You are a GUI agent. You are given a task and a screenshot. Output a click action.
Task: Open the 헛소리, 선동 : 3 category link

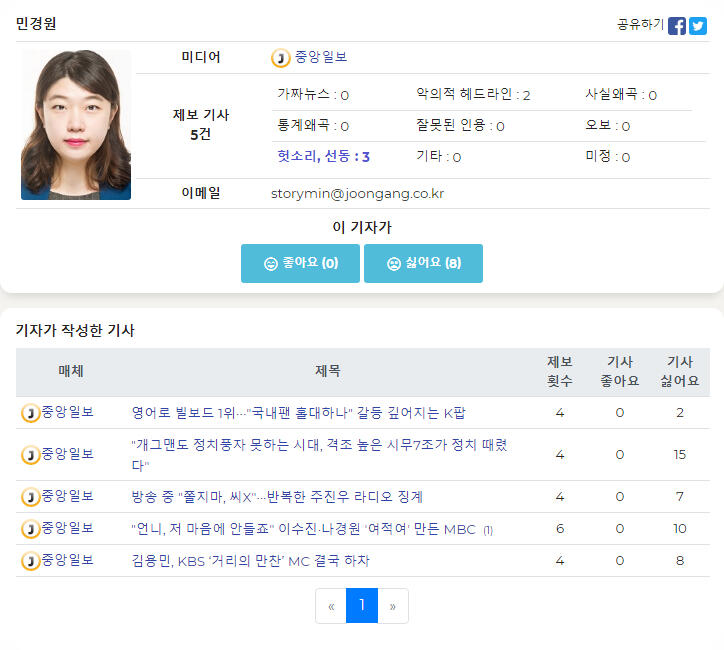pyautogui.click(x=323, y=156)
